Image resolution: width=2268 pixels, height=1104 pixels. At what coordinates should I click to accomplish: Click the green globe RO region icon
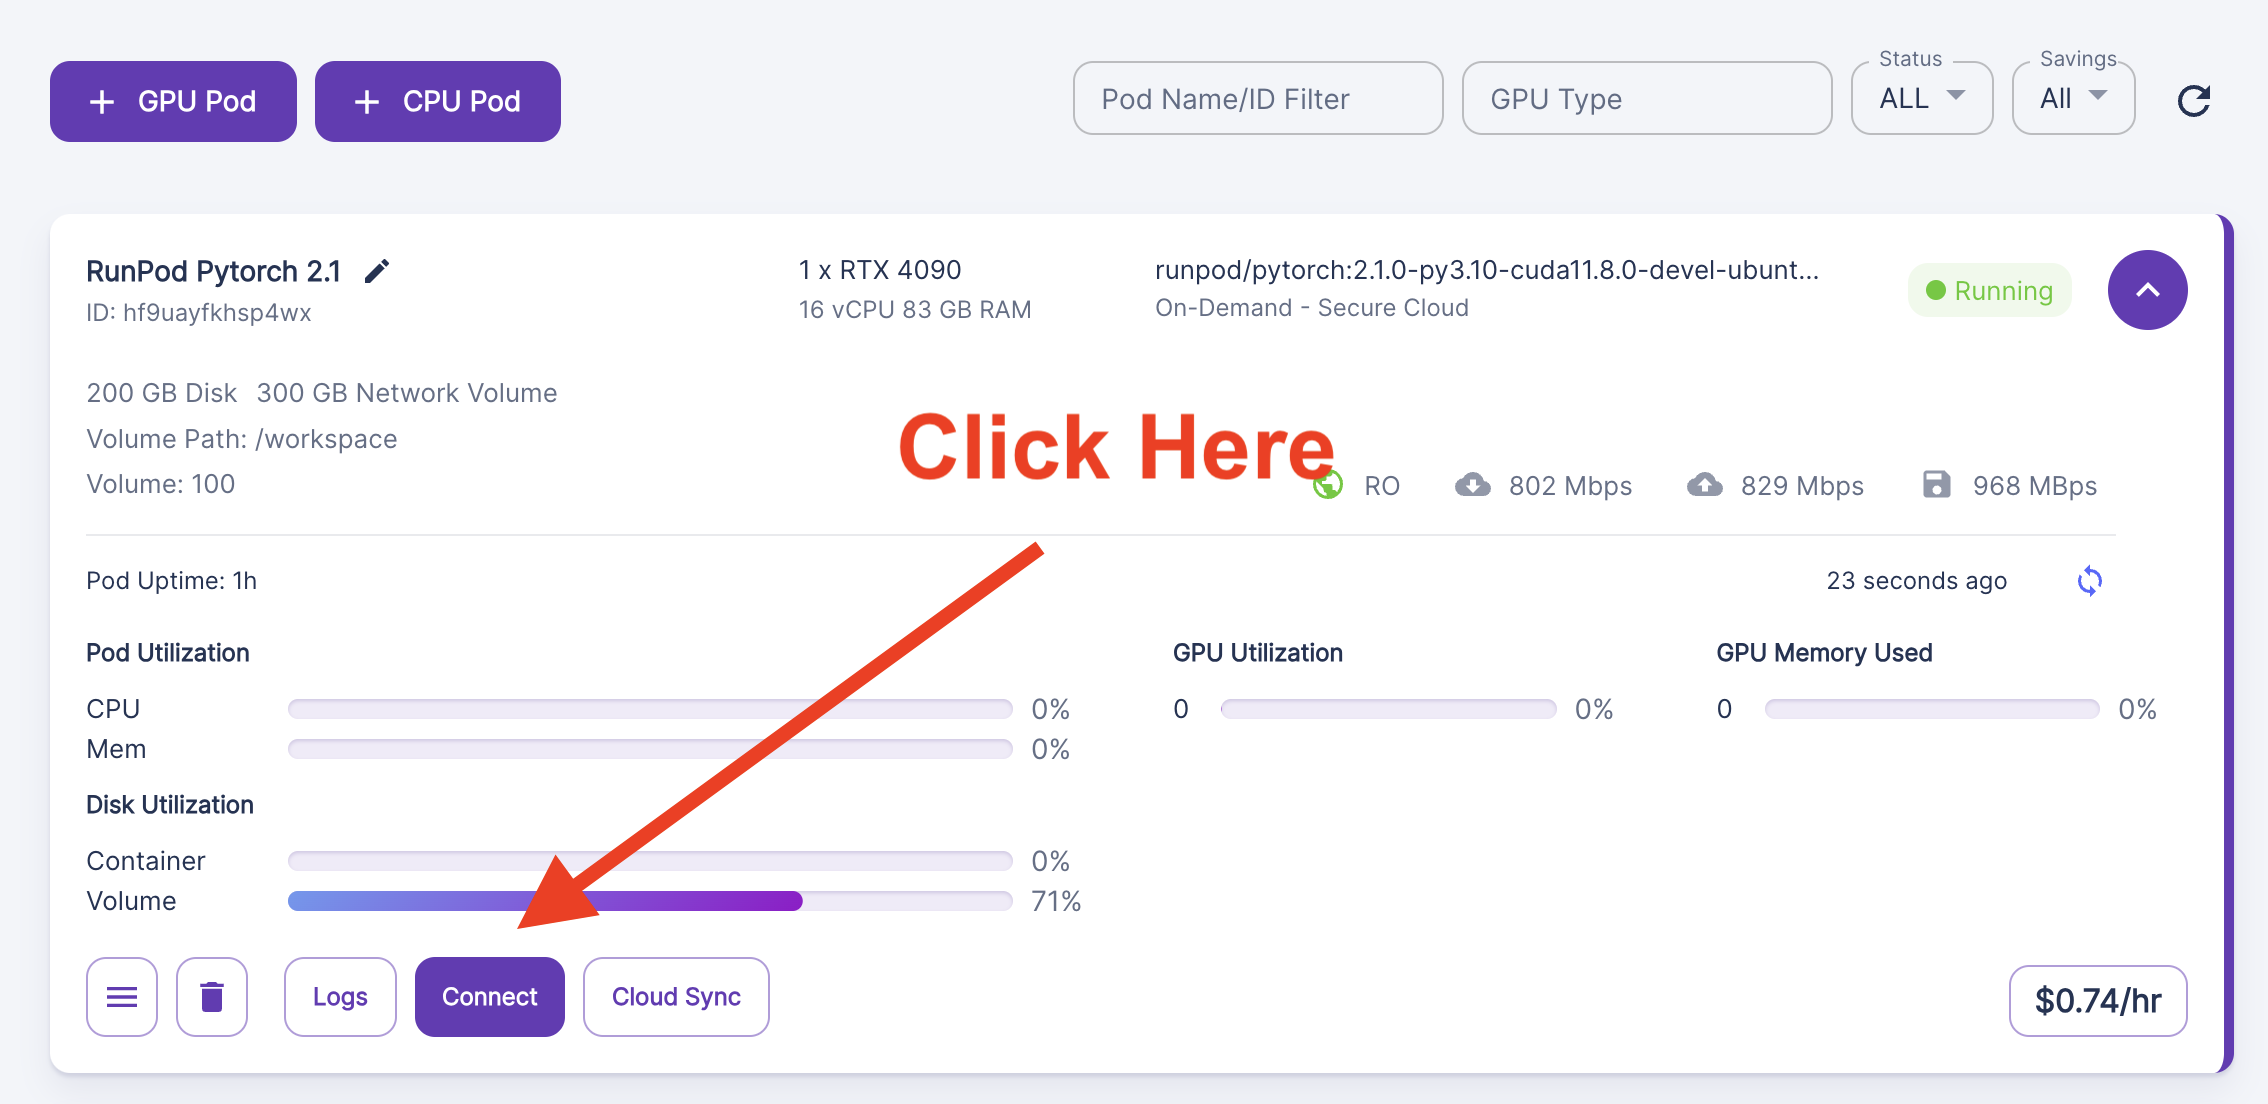point(1329,486)
